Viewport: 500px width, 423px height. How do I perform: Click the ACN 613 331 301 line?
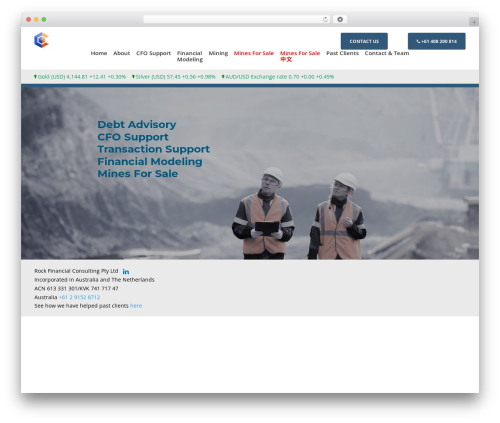76,288
